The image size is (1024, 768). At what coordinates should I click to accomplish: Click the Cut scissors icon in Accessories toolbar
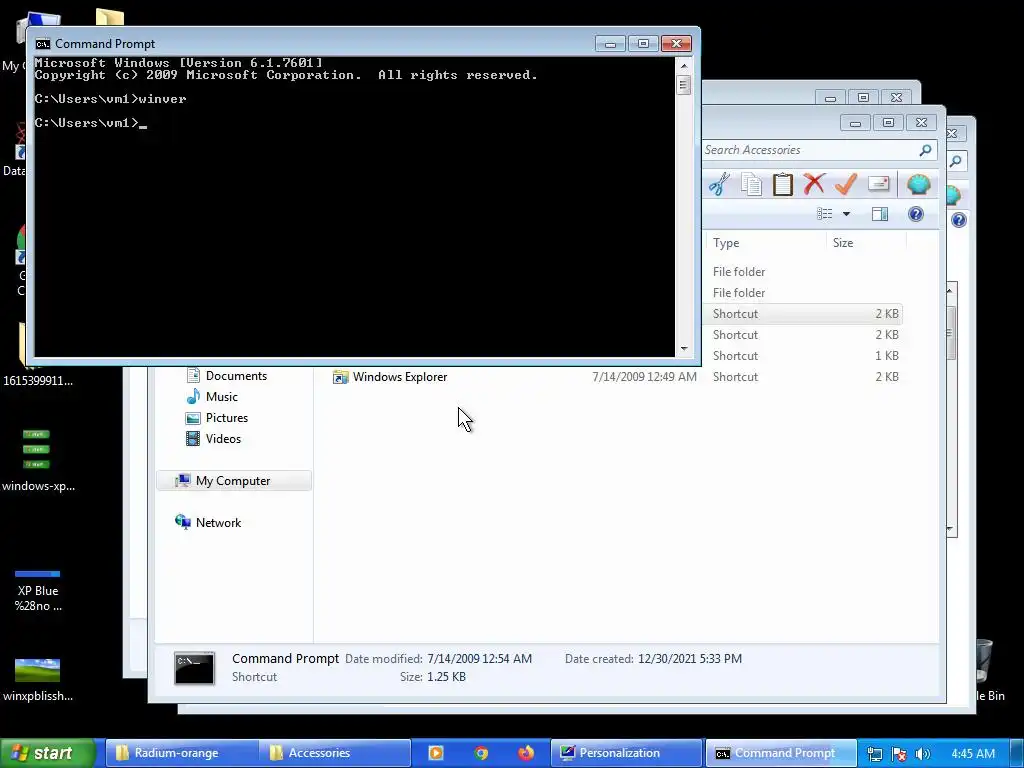point(719,184)
